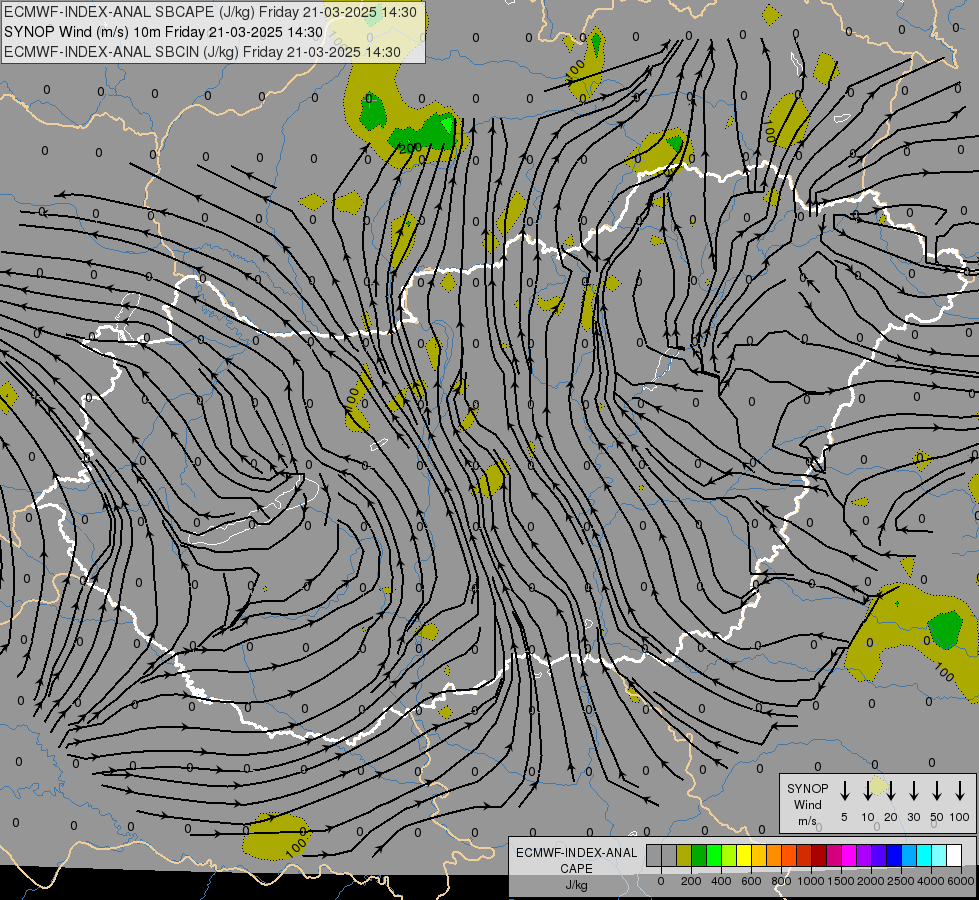Image resolution: width=979 pixels, height=900 pixels.
Task: Click the 6000 value on CAPE scale
Action: point(961,881)
